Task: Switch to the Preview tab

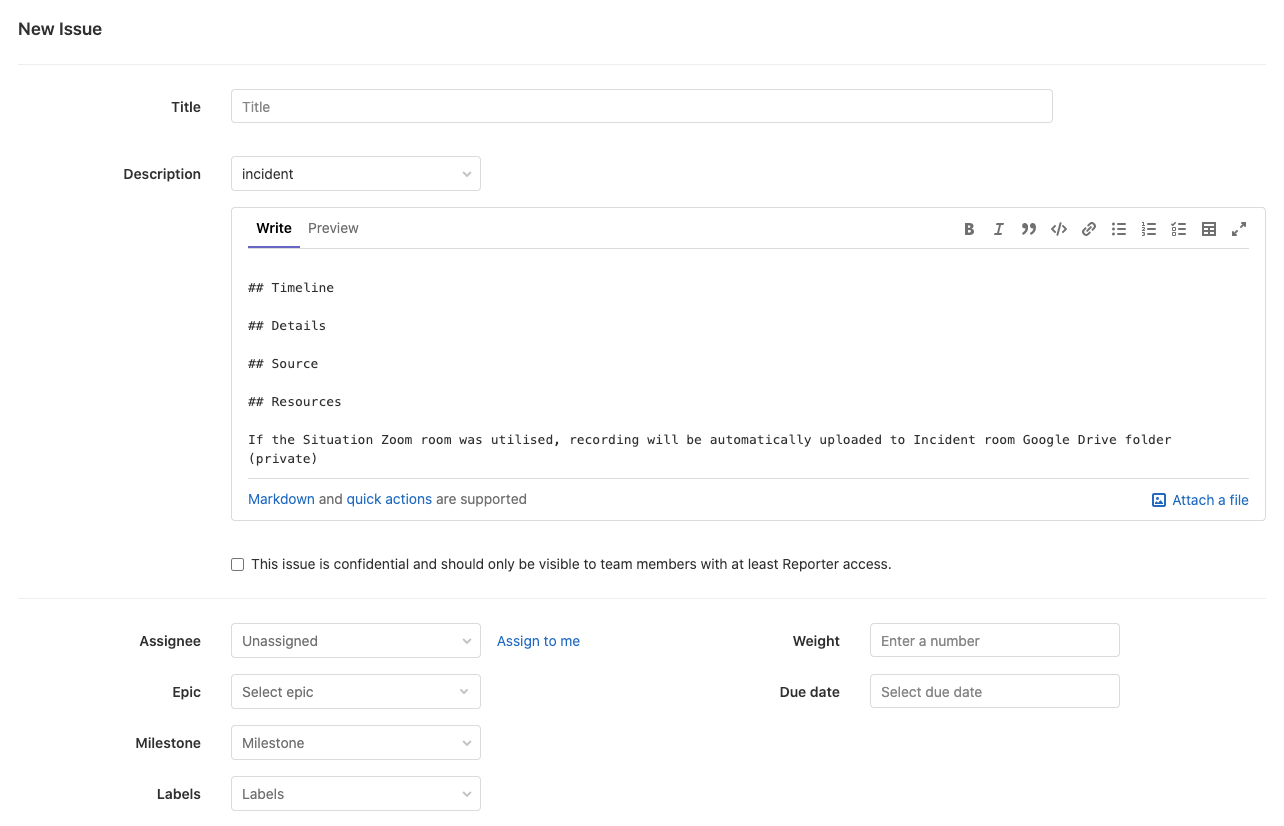Action: coord(333,228)
